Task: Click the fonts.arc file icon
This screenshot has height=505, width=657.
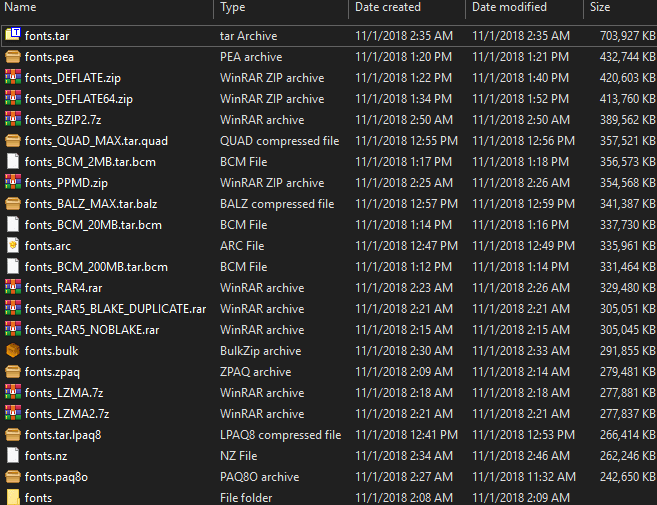Action: pos(13,245)
